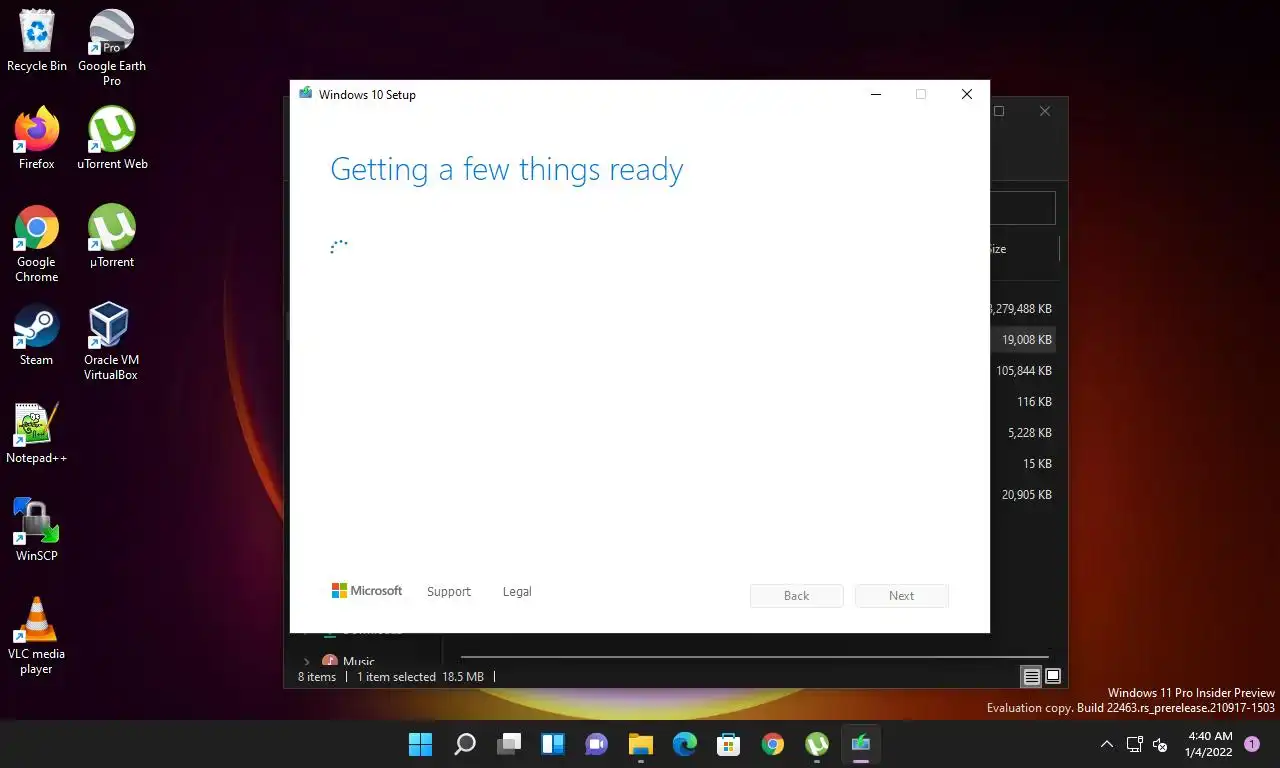The height and width of the screenshot is (768, 1280).
Task: Select the Steam desktop shortcut
Action: click(37, 335)
